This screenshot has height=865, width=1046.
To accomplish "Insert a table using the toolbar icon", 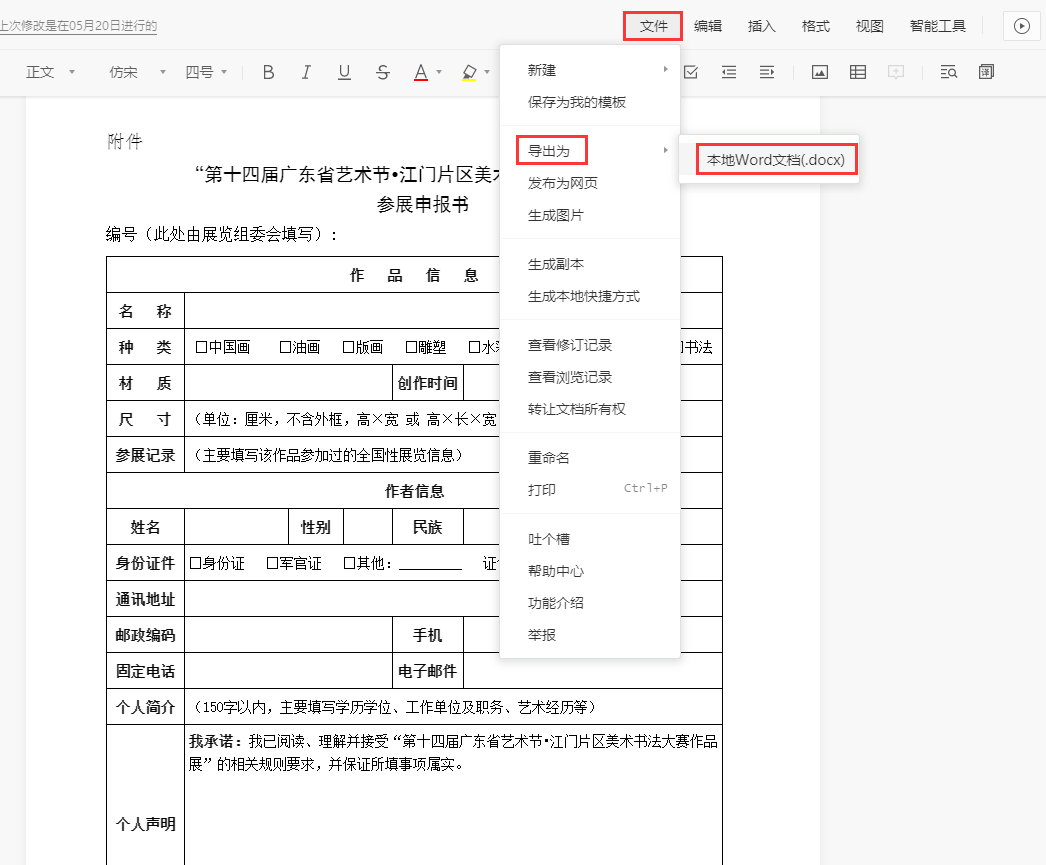I will tap(858, 72).
